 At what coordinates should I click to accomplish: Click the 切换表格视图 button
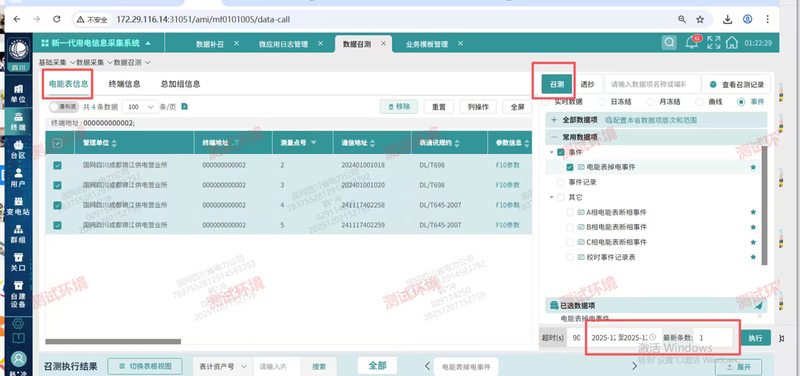(144, 366)
